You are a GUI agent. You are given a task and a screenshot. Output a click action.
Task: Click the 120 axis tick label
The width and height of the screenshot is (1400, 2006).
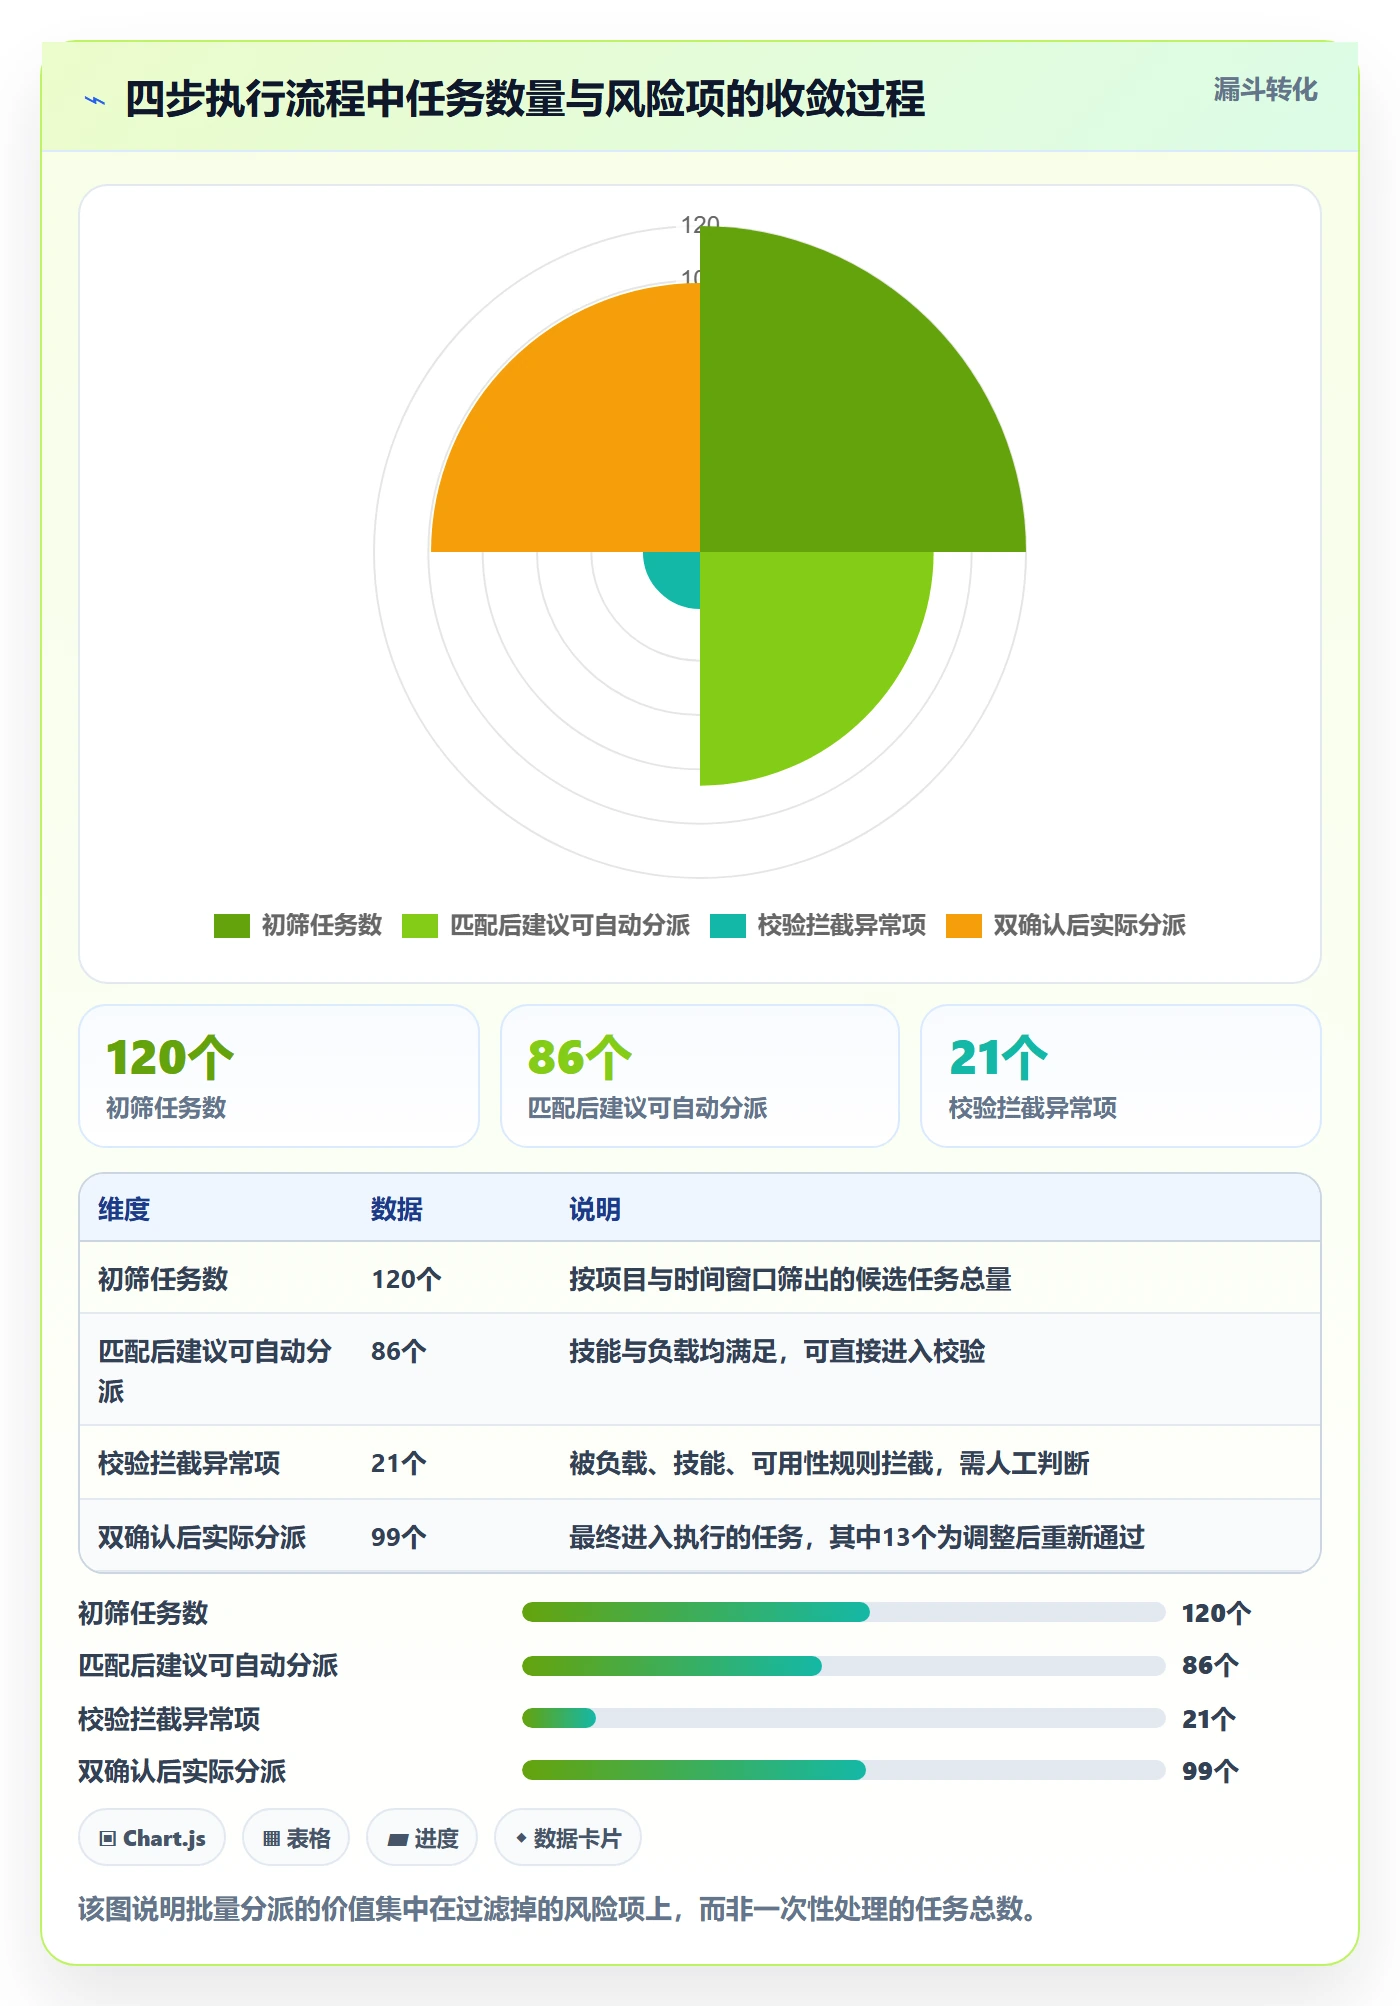tap(700, 224)
